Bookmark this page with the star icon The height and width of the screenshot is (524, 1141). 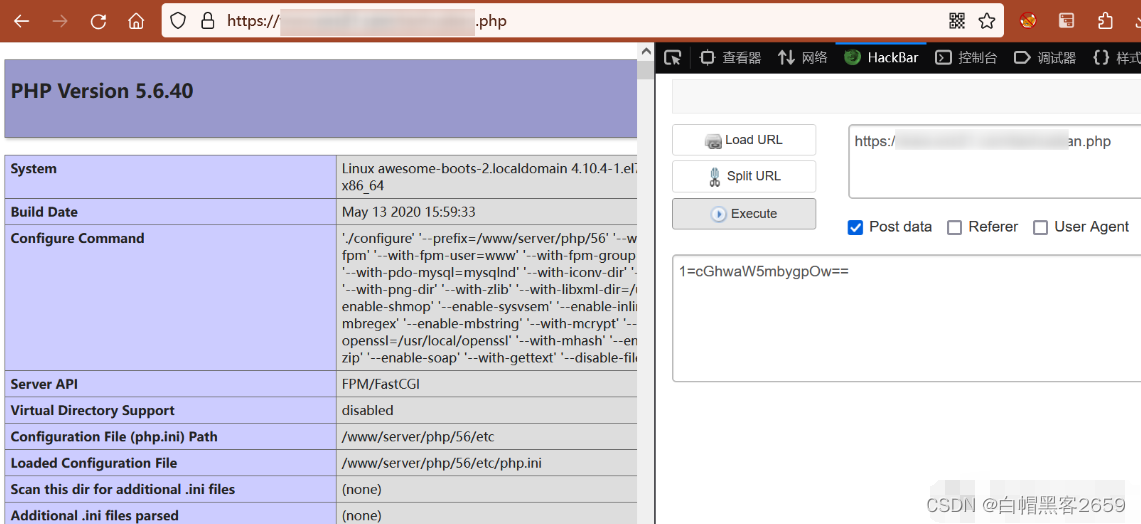click(987, 20)
